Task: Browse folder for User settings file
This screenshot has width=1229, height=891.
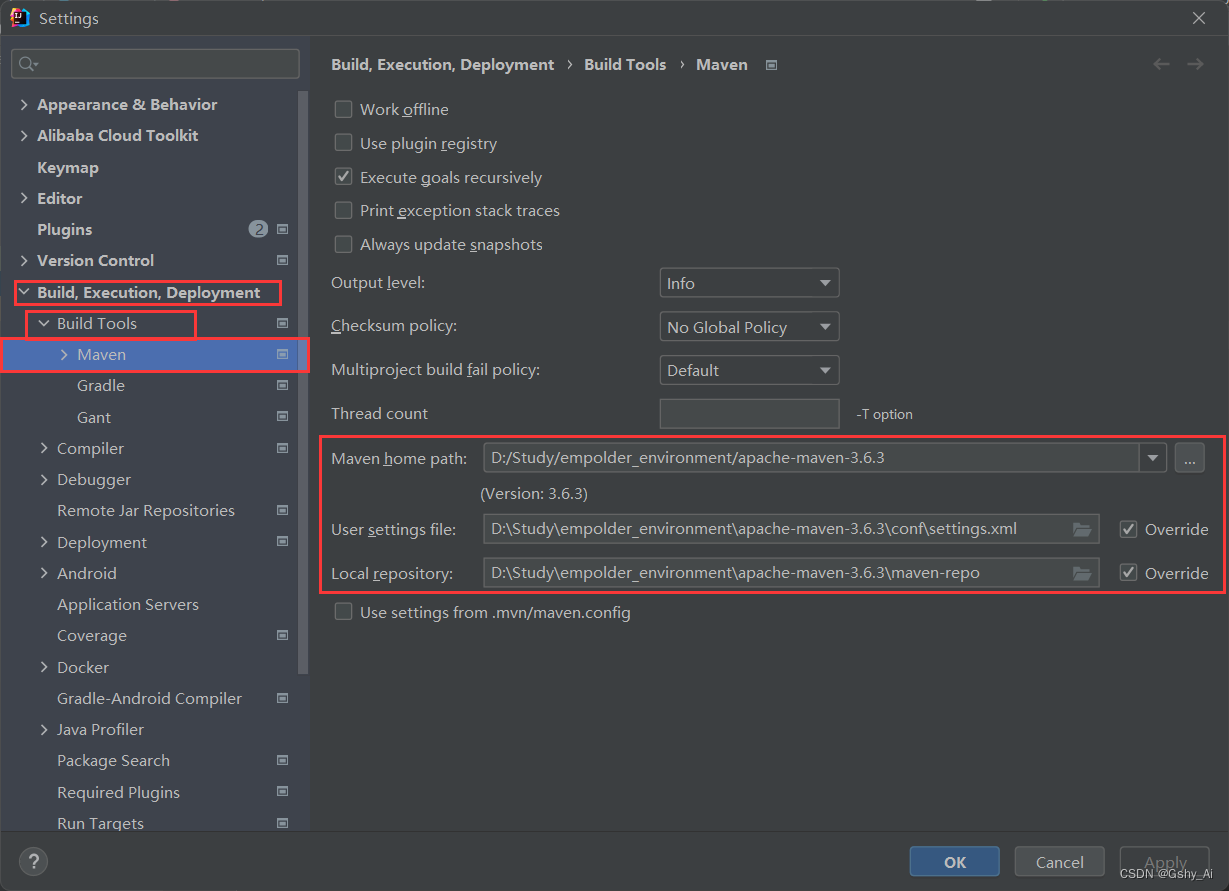Action: point(1082,529)
